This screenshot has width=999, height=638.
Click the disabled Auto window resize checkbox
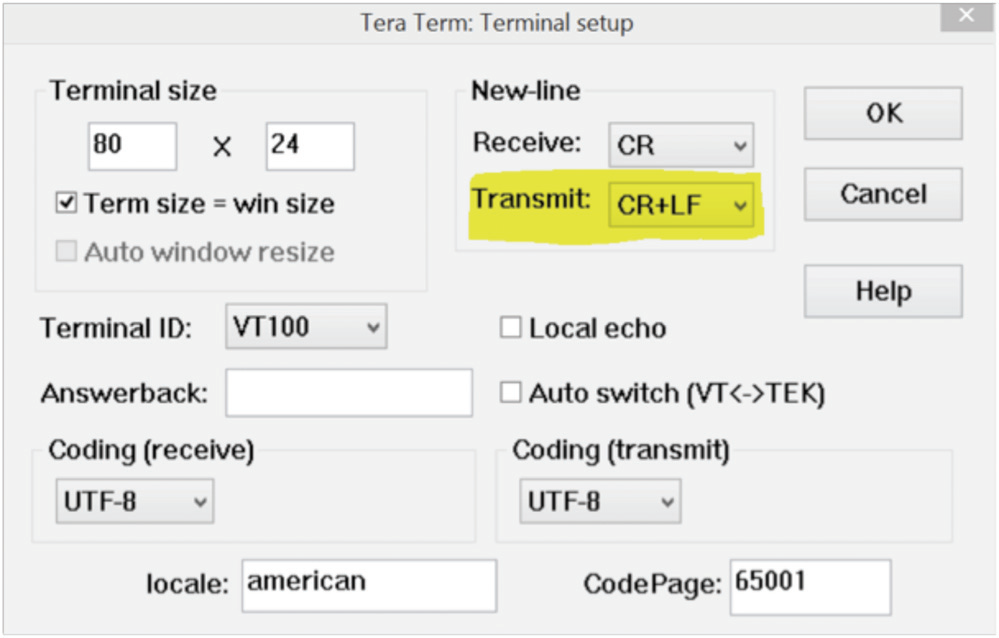click(x=66, y=251)
